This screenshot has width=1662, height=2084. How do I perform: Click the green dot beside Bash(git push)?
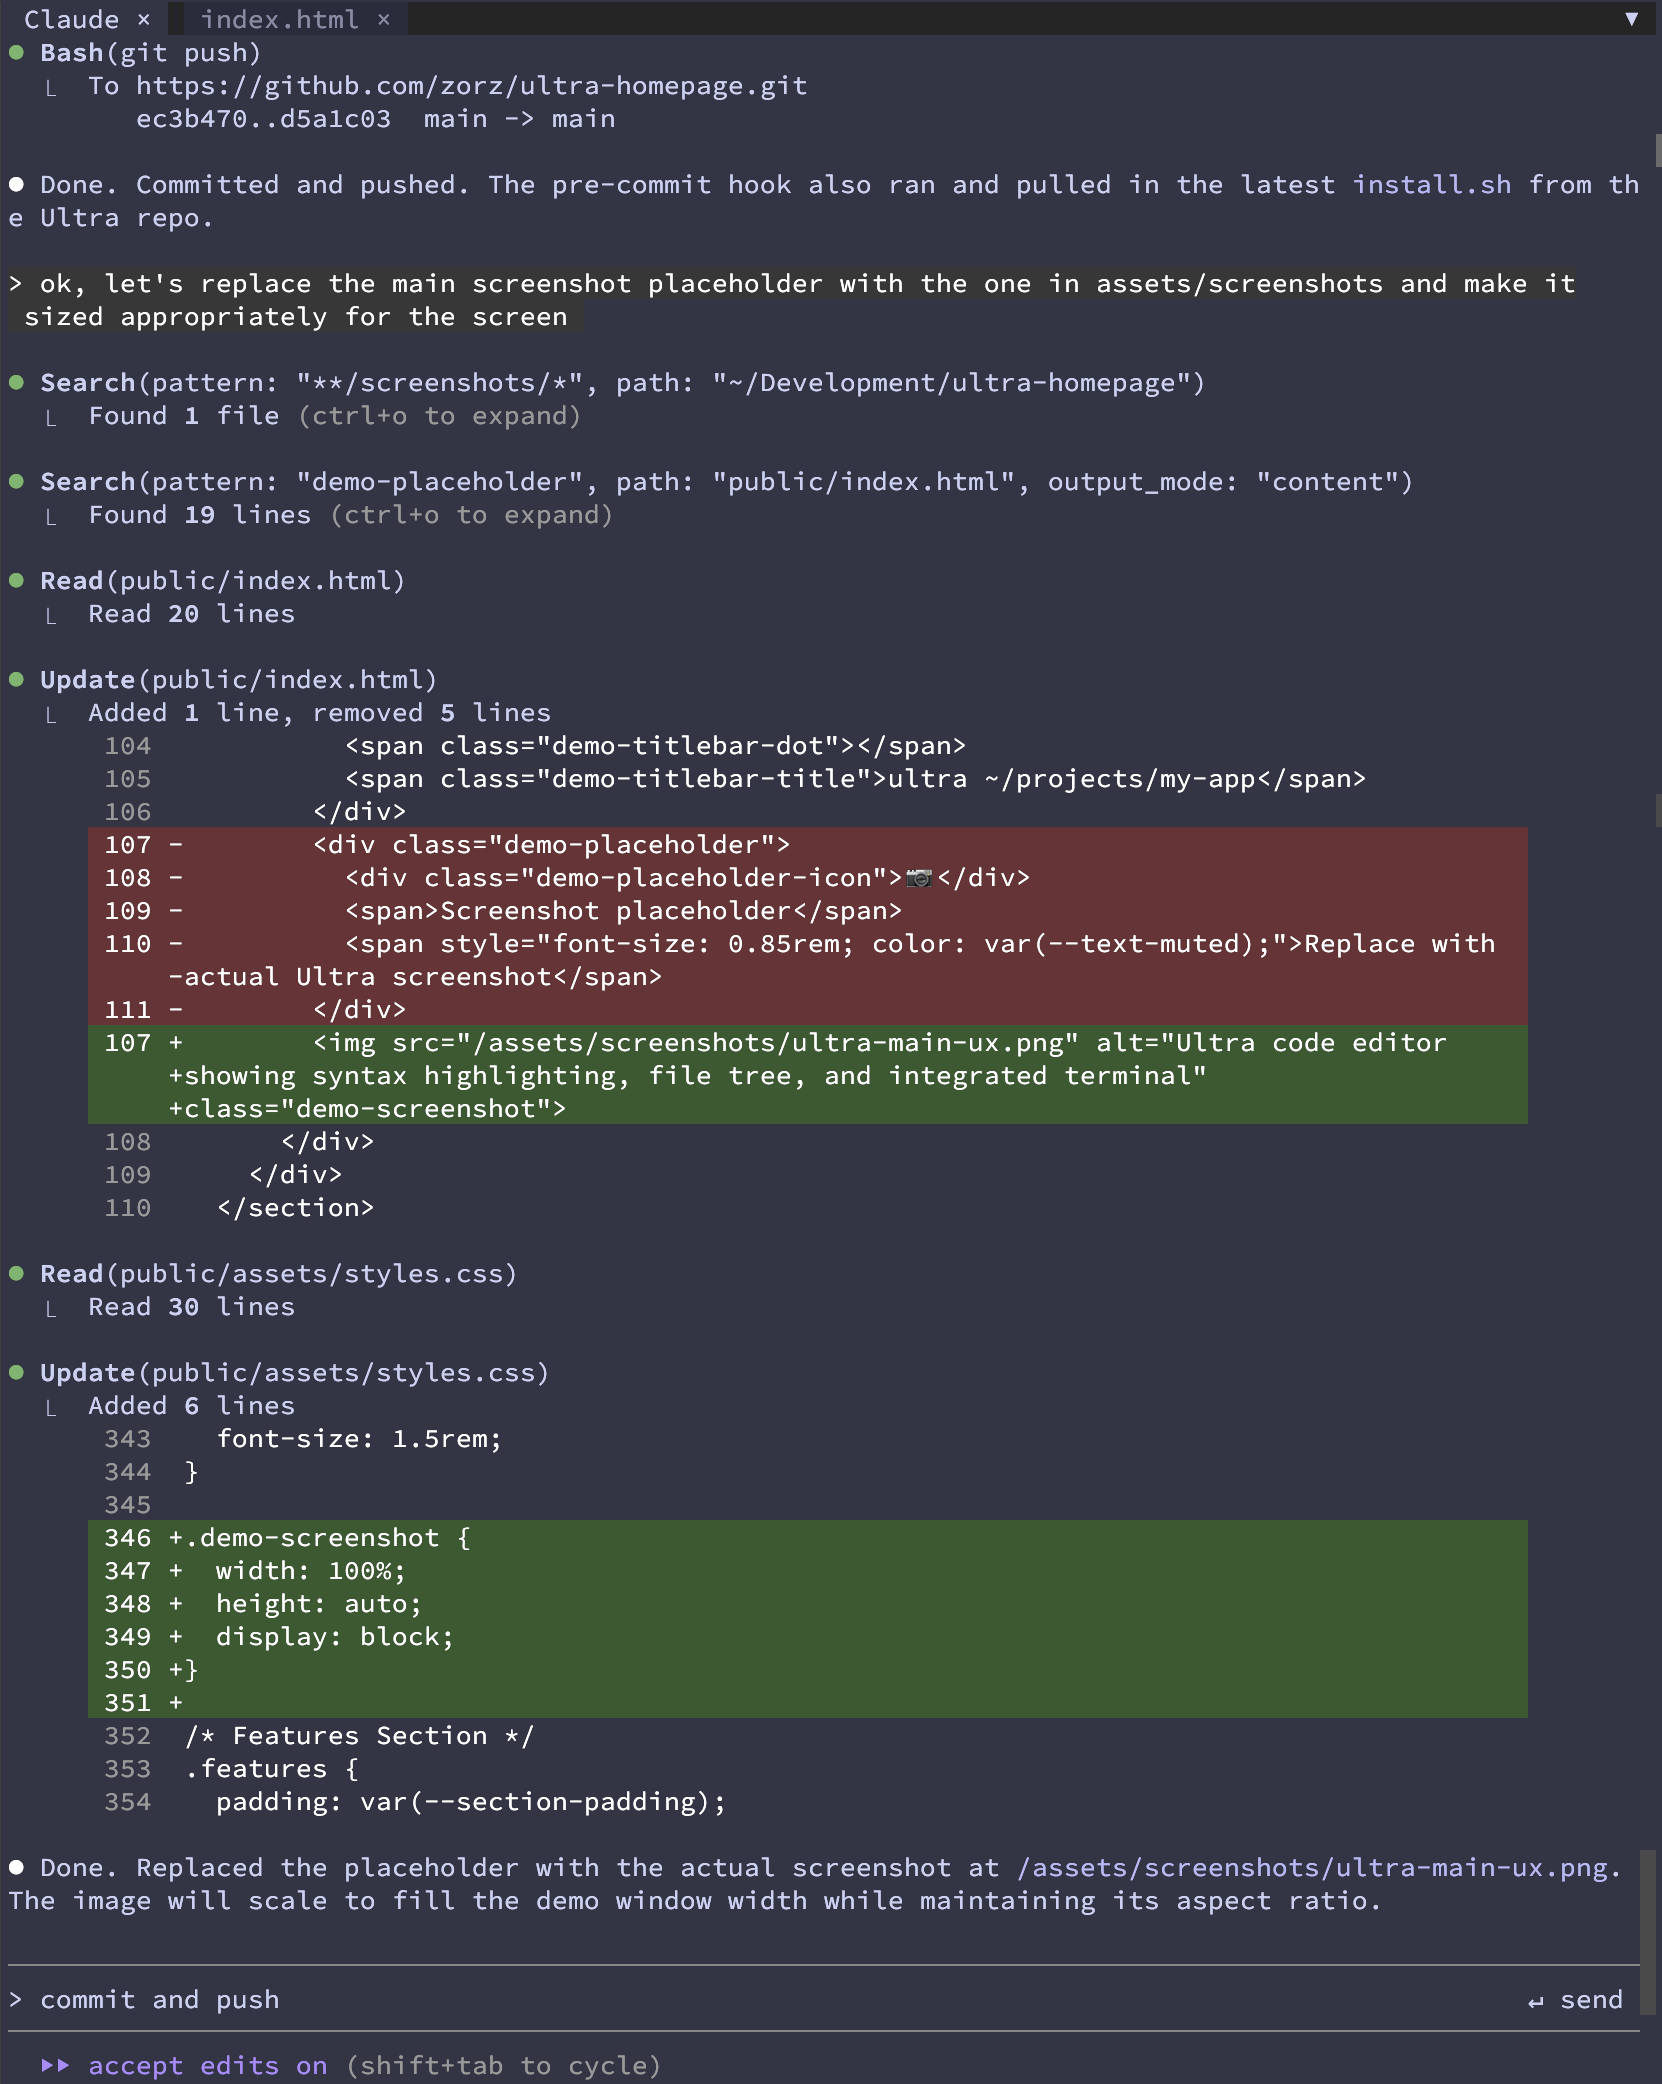(x=17, y=52)
